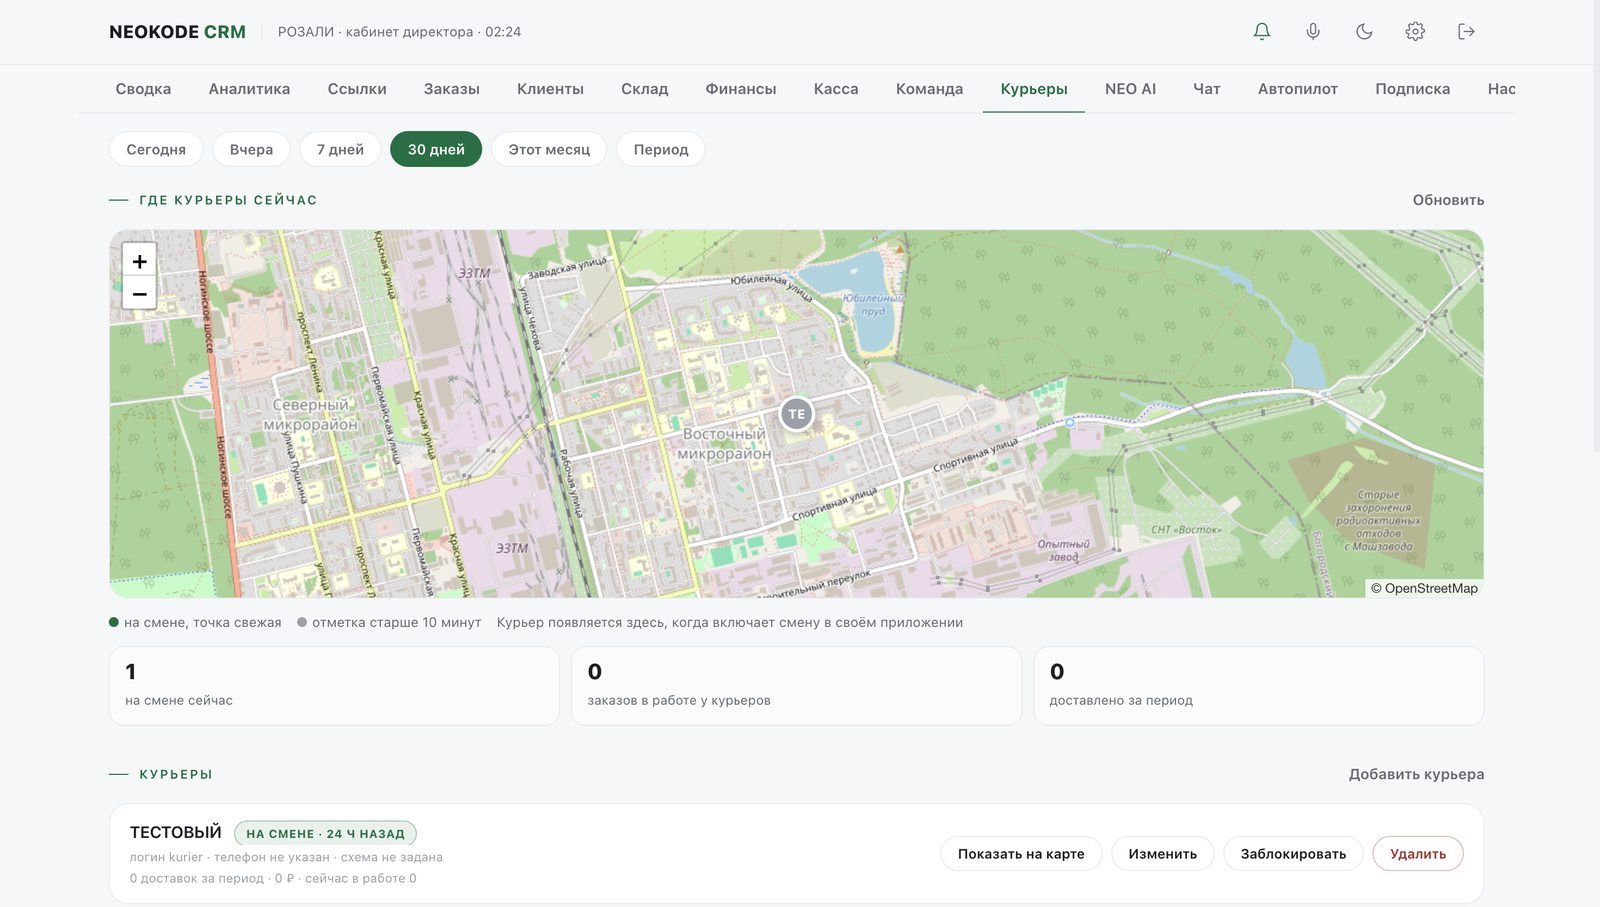The width and height of the screenshot is (1600, 907).
Task: Open the Автопилот tab
Action: 1298,89
